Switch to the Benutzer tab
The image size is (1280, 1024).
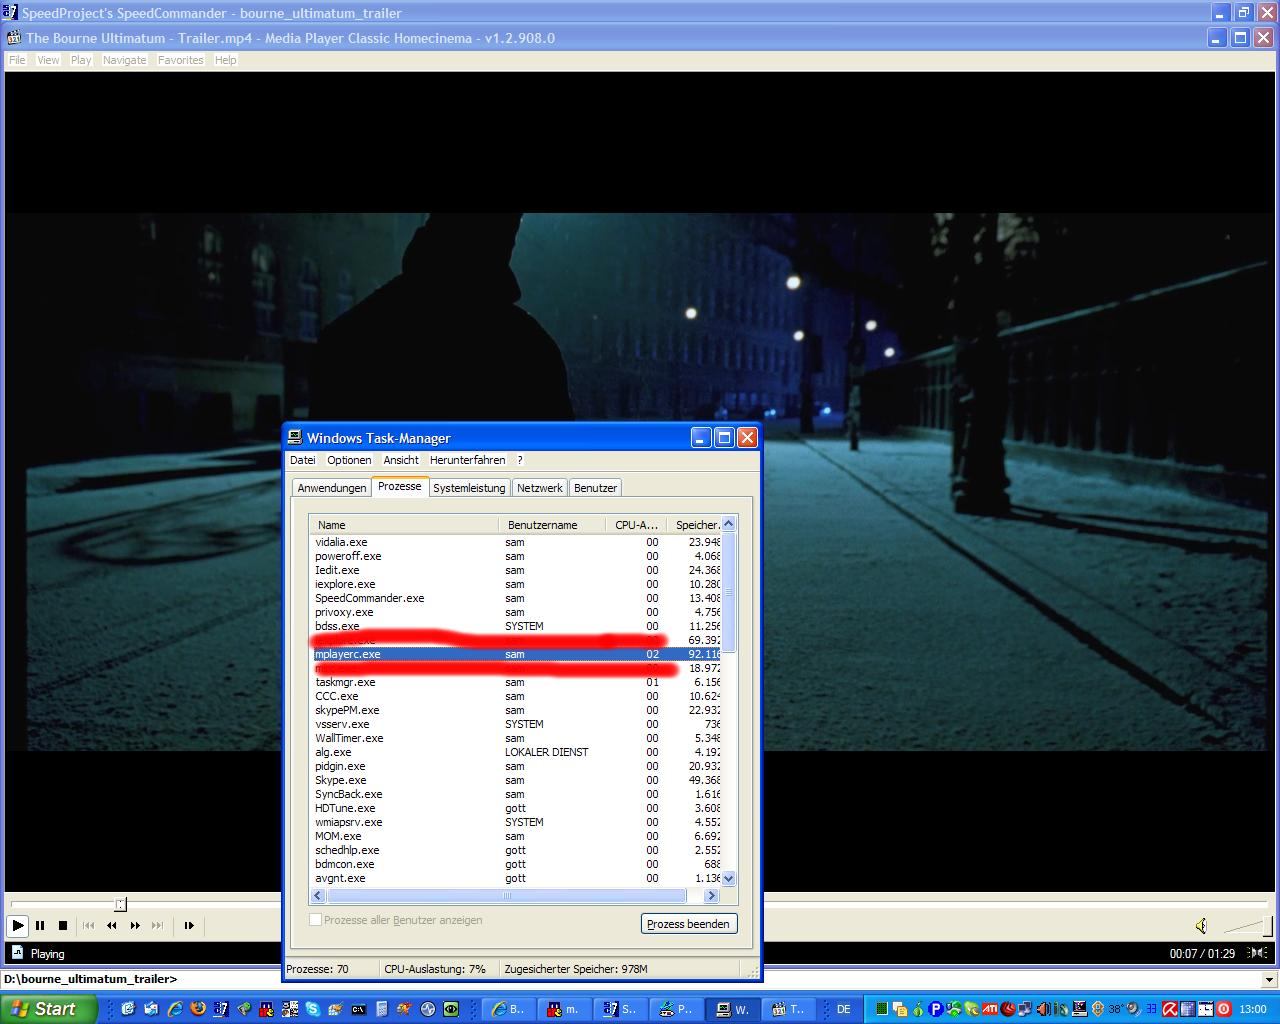[595, 488]
